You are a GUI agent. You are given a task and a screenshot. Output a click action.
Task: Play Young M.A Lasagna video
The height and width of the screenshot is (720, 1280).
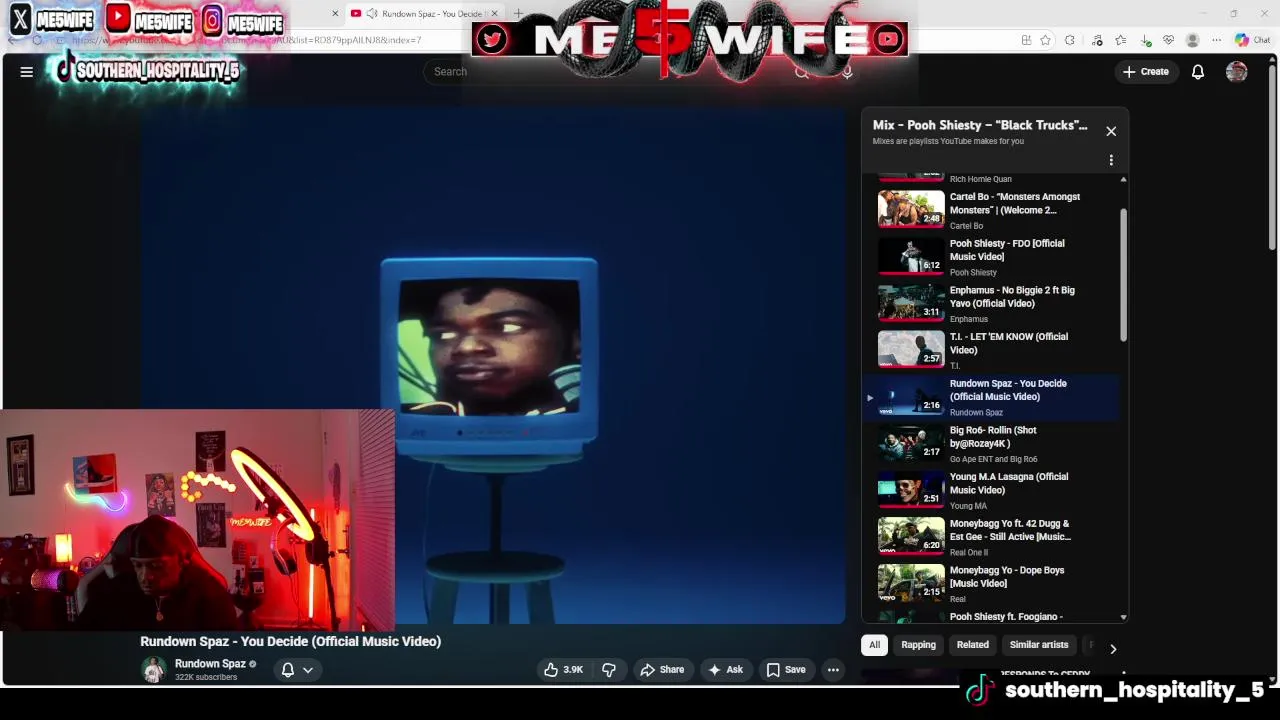click(990, 490)
